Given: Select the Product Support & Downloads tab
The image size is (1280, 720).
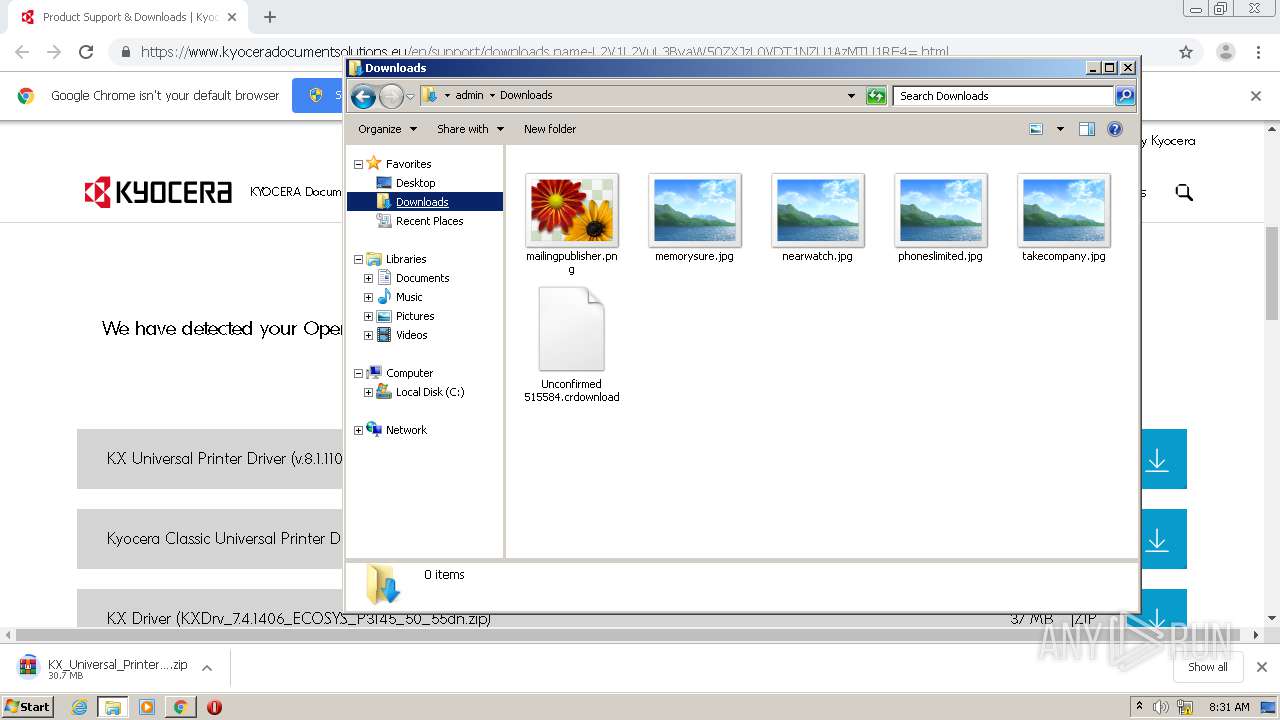Looking at the screenshot, I should coord(128,17).
